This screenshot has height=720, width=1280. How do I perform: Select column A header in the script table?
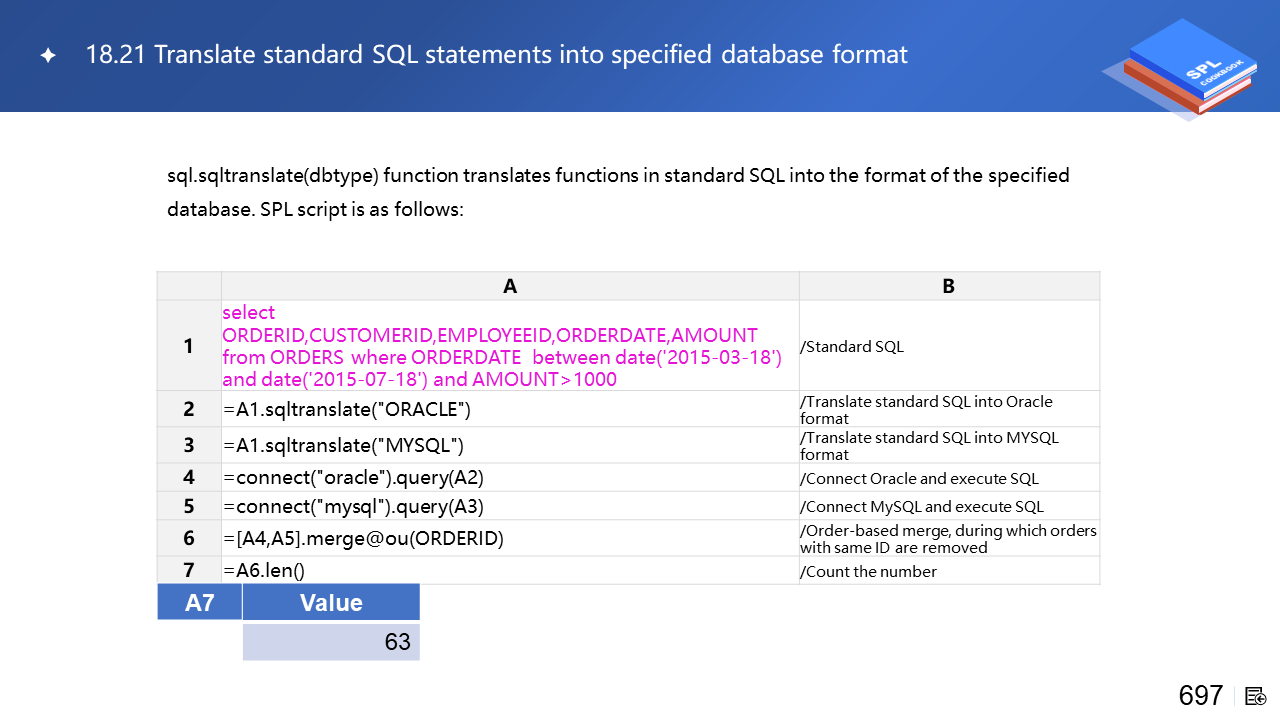(x=510, y=286)
